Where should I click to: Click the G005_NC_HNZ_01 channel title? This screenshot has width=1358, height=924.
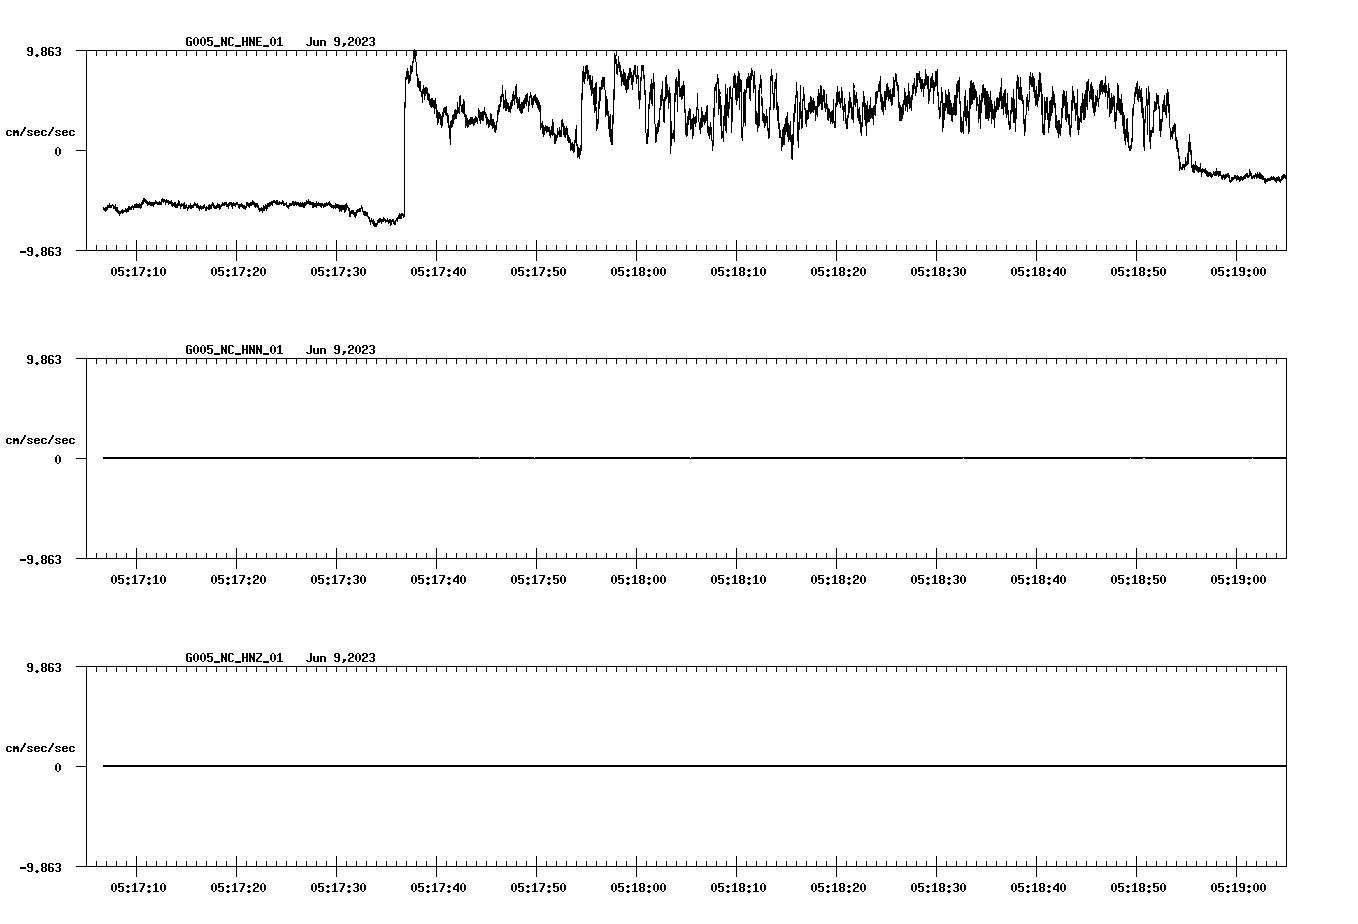[232, 658]
